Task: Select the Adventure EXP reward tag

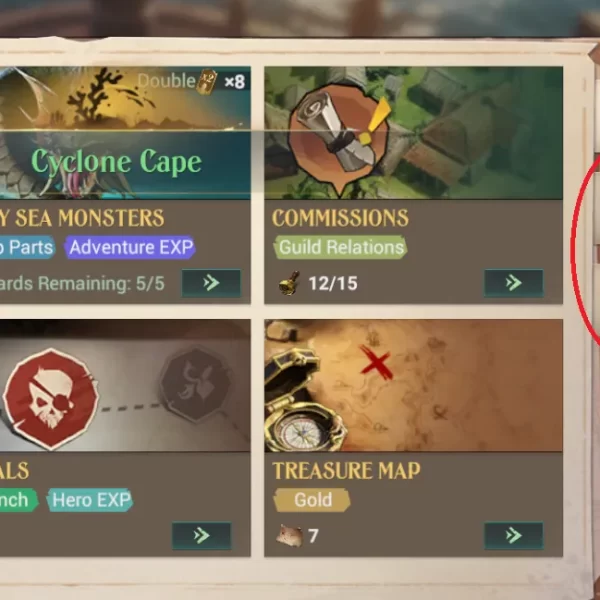Action: (130, 247)
